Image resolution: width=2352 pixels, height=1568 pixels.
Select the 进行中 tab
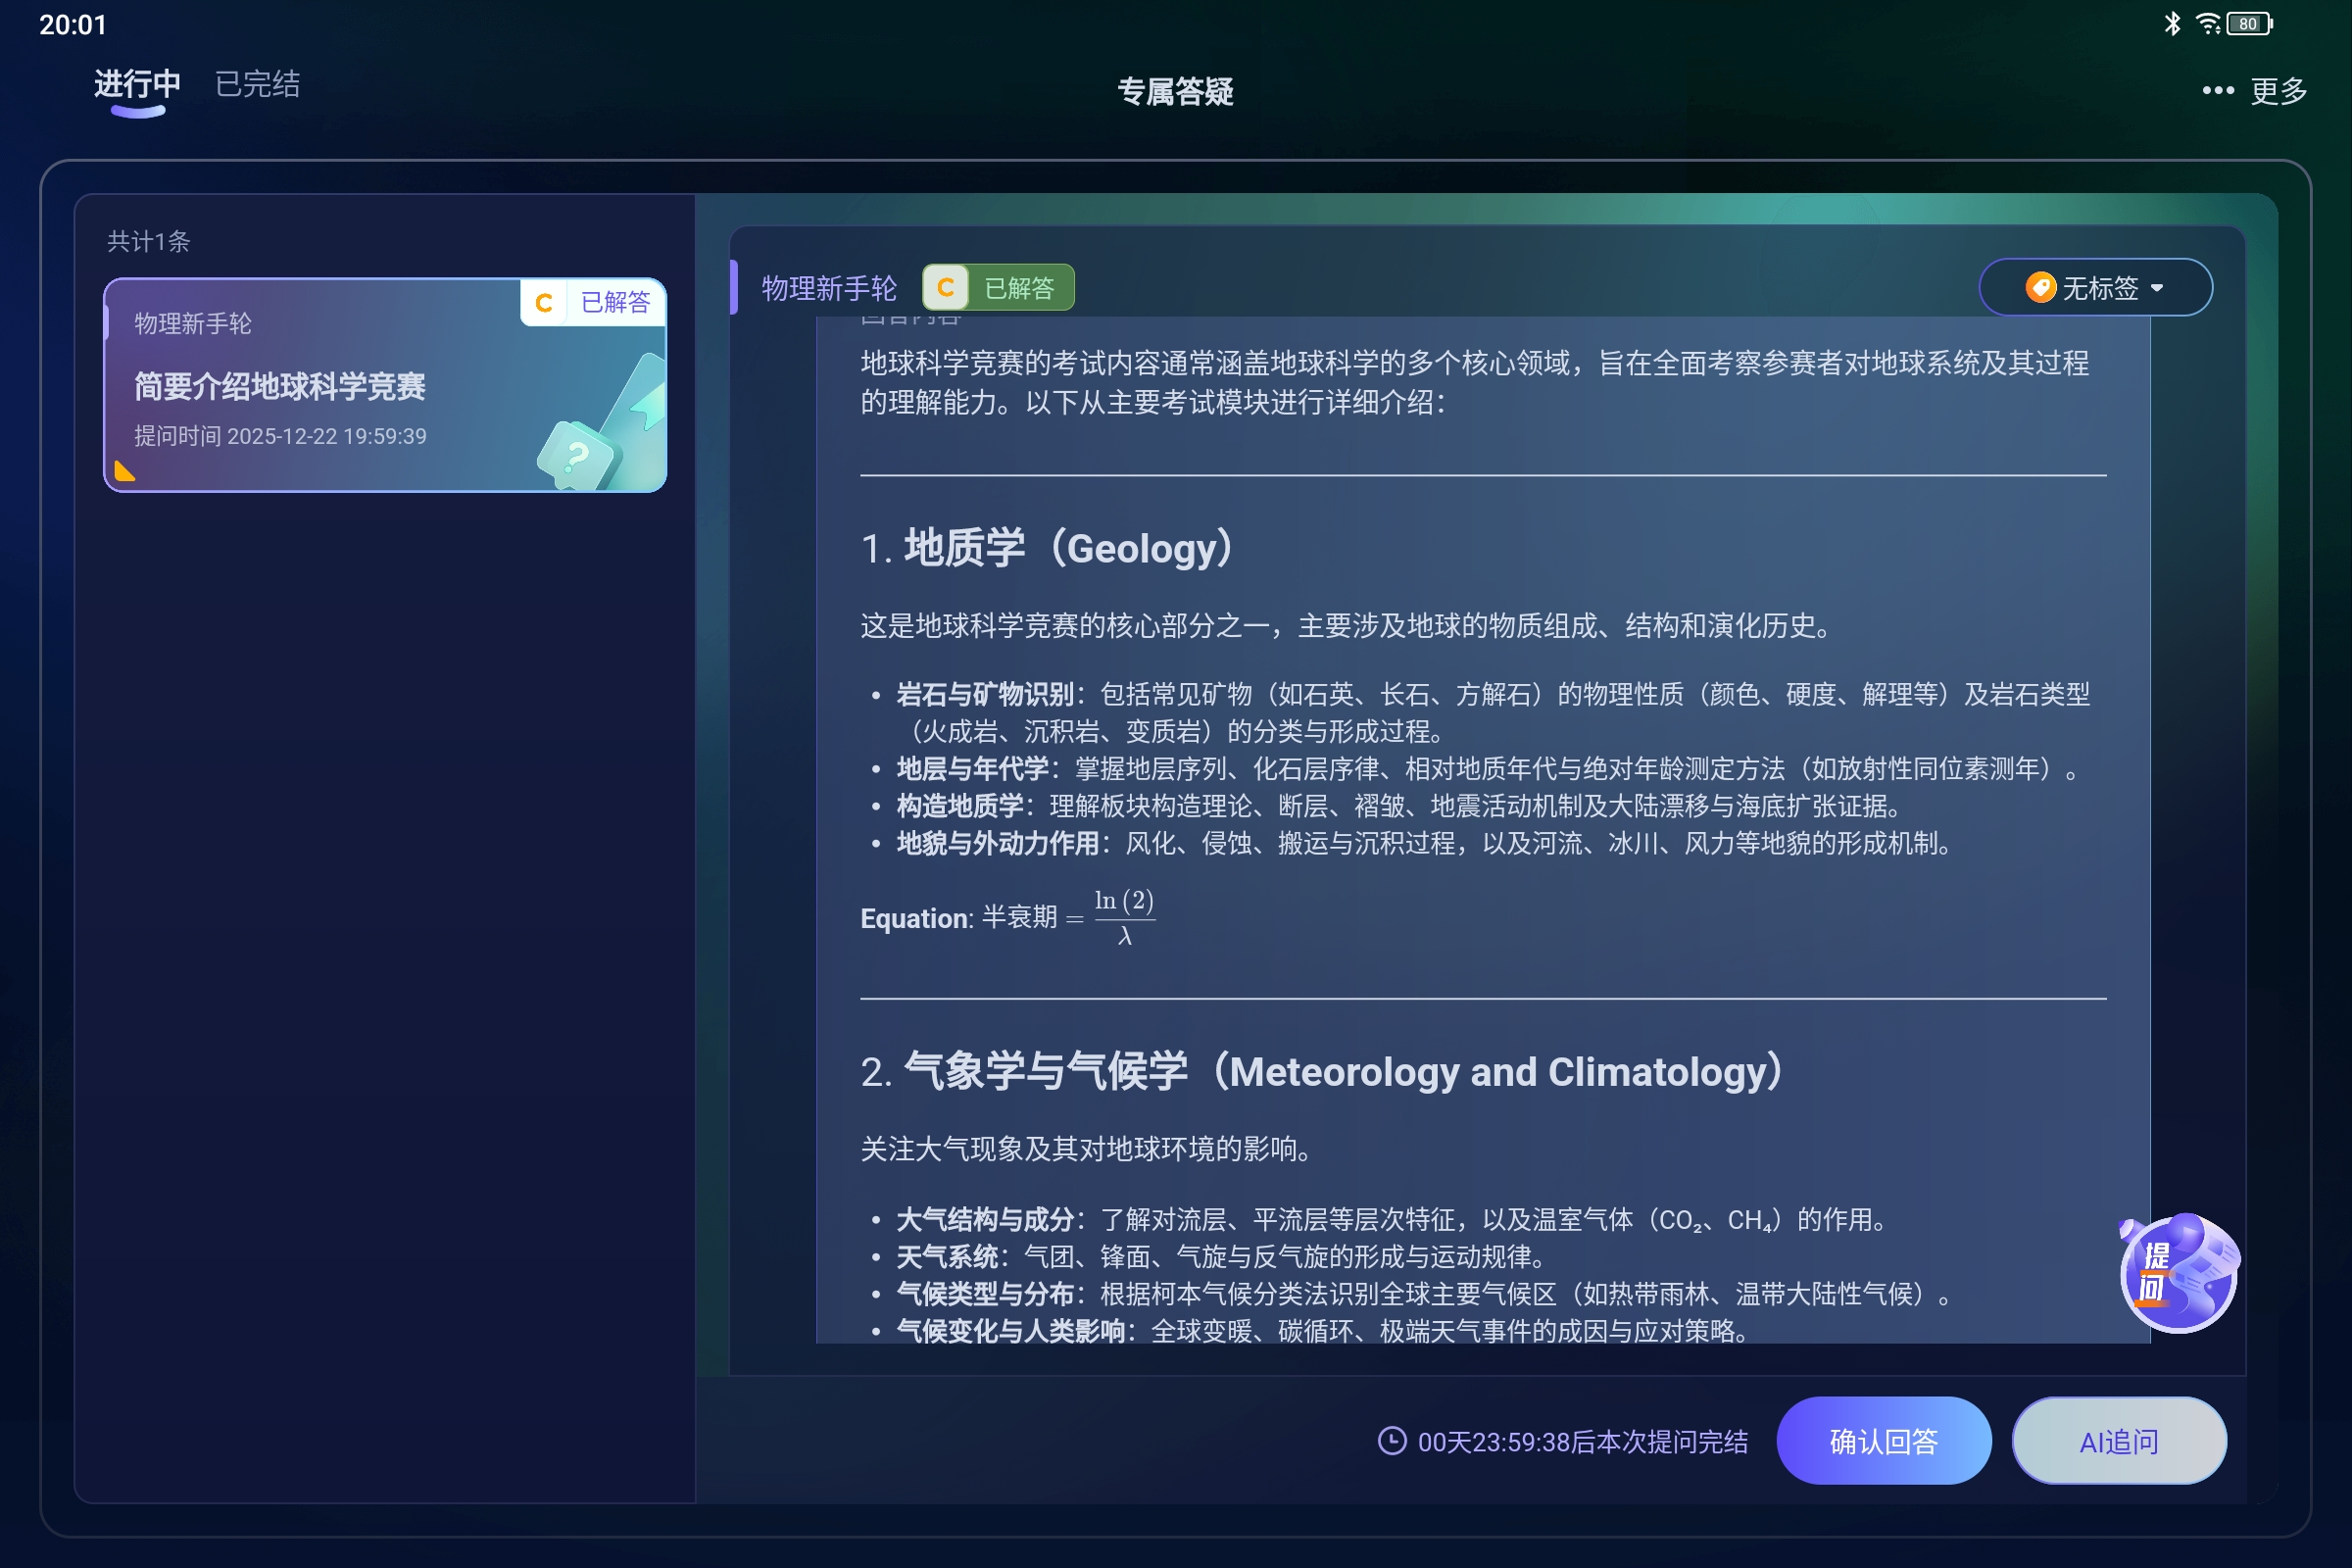pyautogui.click(x=136, y=86)
